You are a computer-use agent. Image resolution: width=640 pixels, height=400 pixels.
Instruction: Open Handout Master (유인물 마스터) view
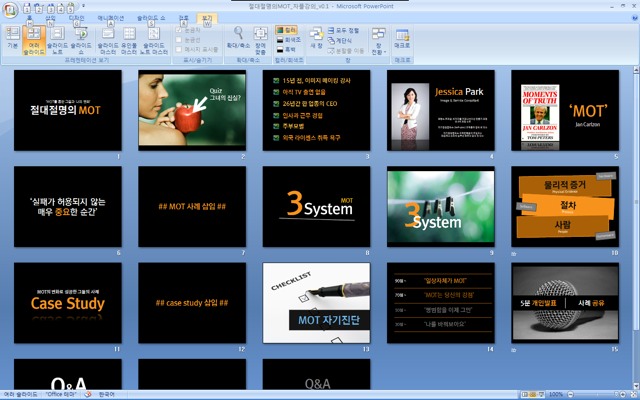(x=129, y=40)
